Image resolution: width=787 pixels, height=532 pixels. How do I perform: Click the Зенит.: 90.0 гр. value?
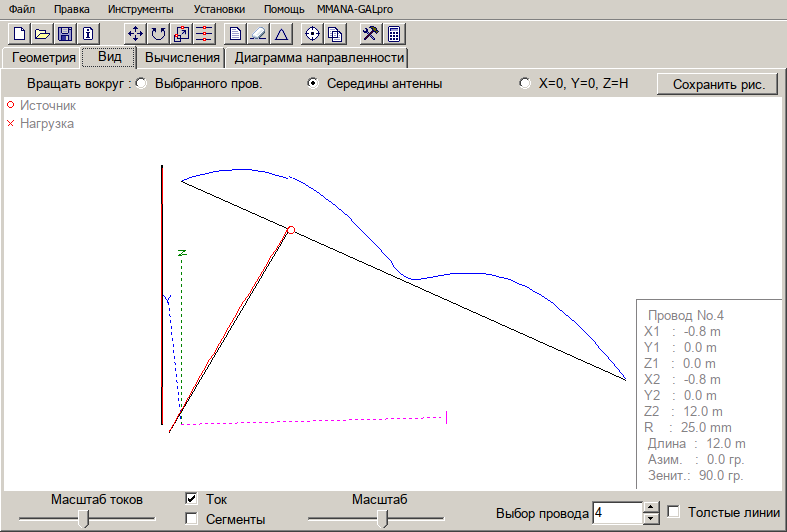696,475
